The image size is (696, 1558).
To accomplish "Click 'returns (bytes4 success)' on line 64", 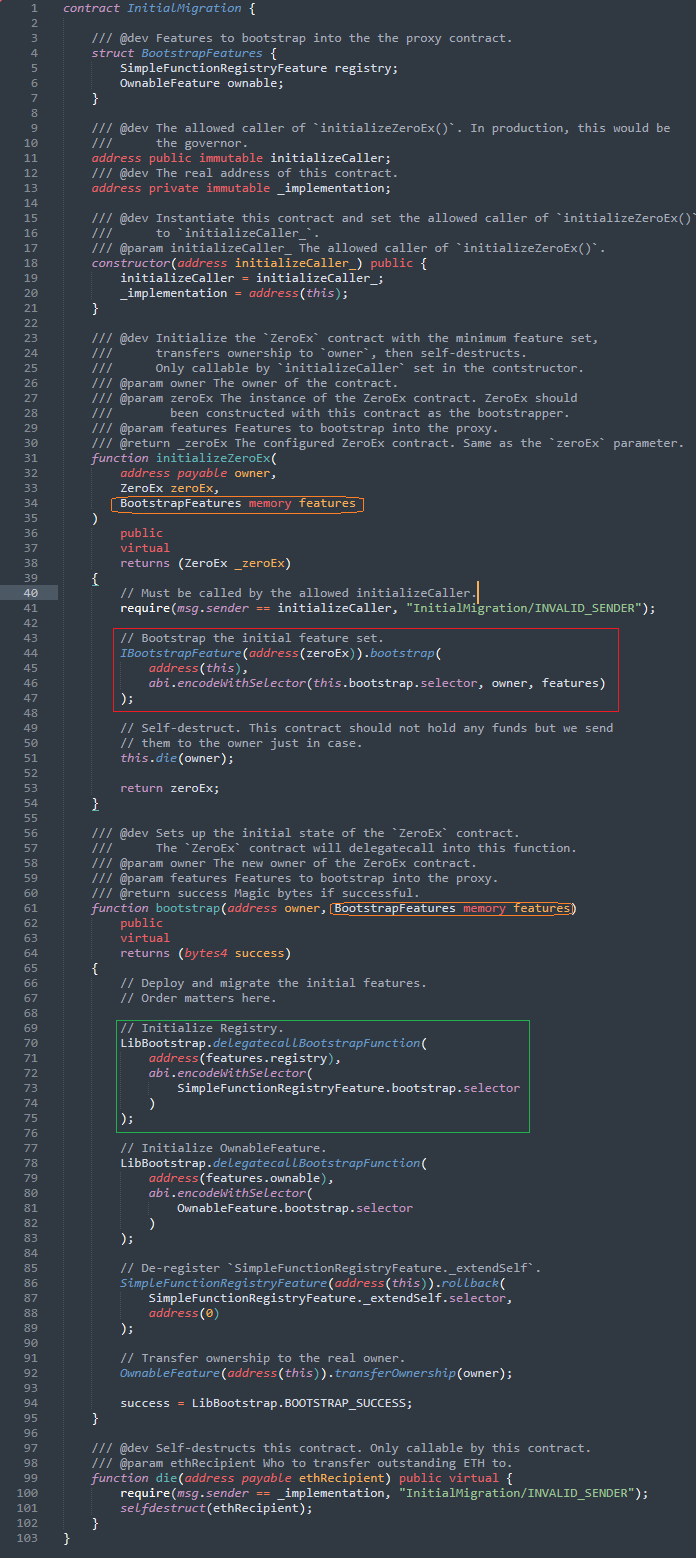I will tap(206, 953).
